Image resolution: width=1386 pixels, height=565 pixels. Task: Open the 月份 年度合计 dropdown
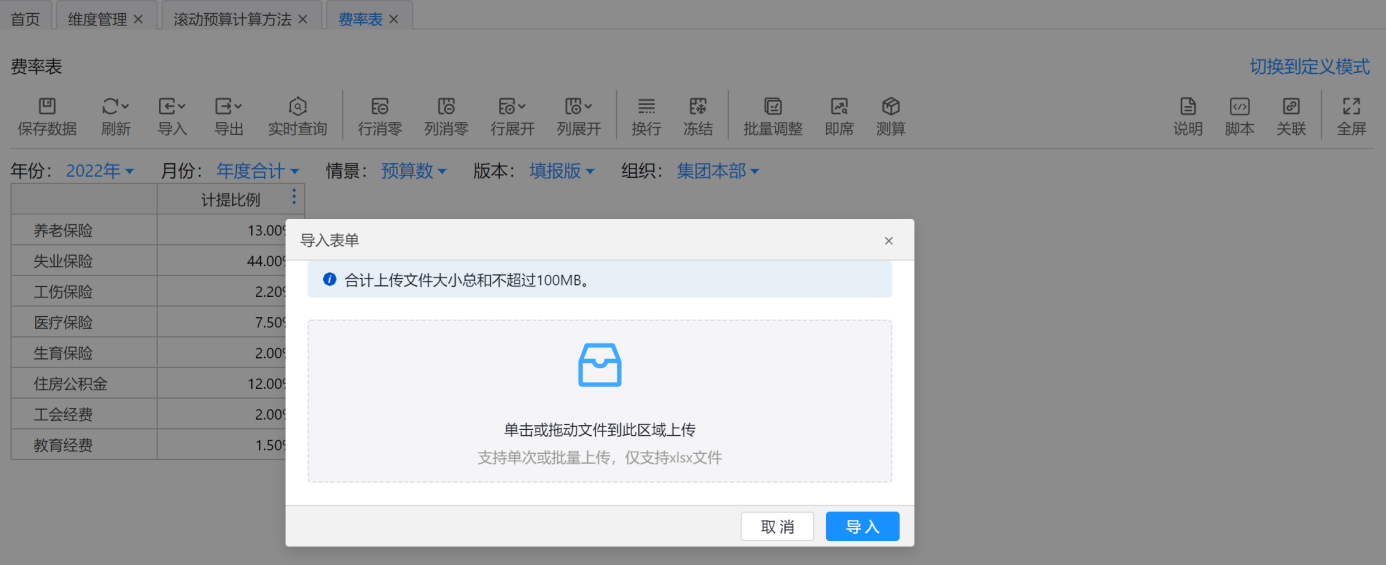pyautogui.click(x=257, y=171)
